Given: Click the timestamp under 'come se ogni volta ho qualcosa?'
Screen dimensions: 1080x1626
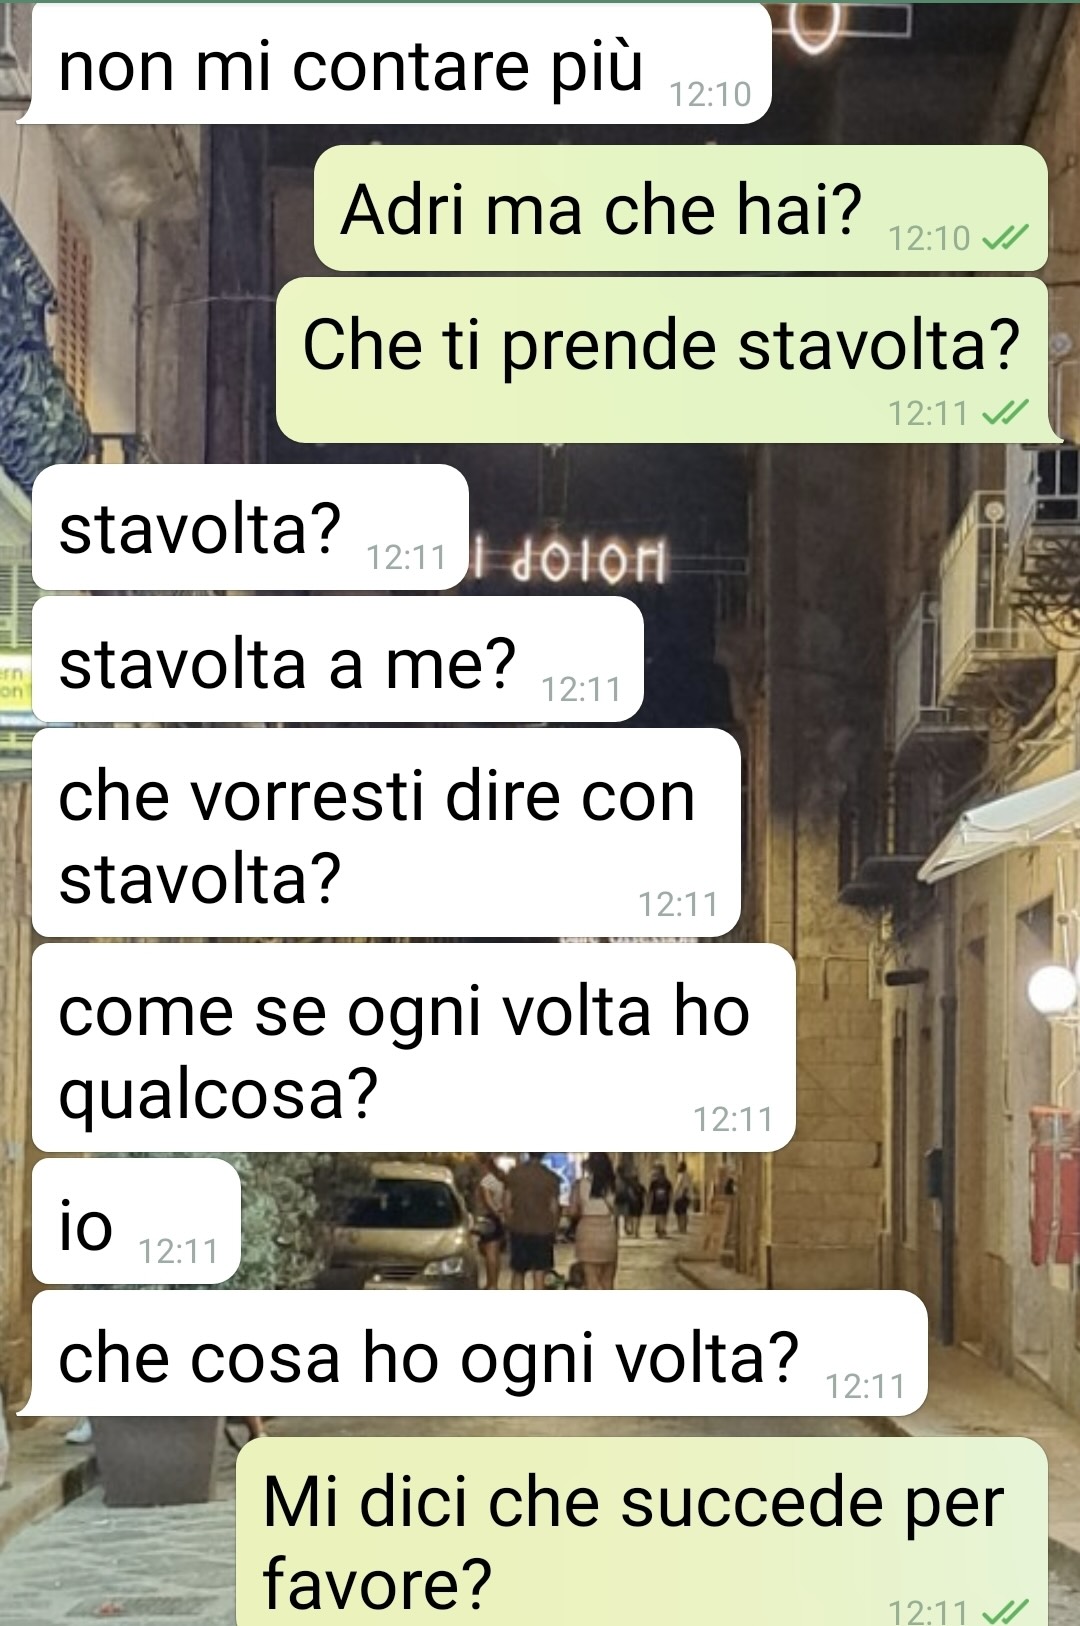Looking at the screenshot, I should click(x=733, y=1119).
